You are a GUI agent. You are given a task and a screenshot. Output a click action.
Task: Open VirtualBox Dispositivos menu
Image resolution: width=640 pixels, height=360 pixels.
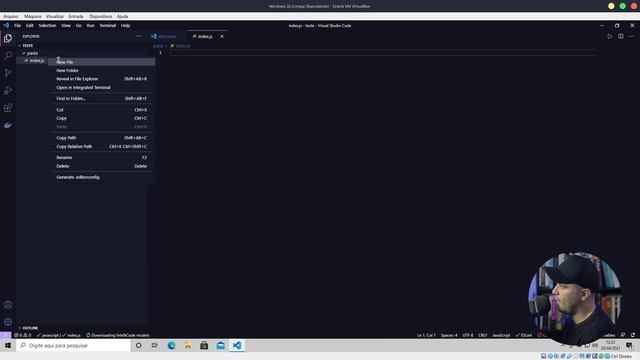coord(100,16)
